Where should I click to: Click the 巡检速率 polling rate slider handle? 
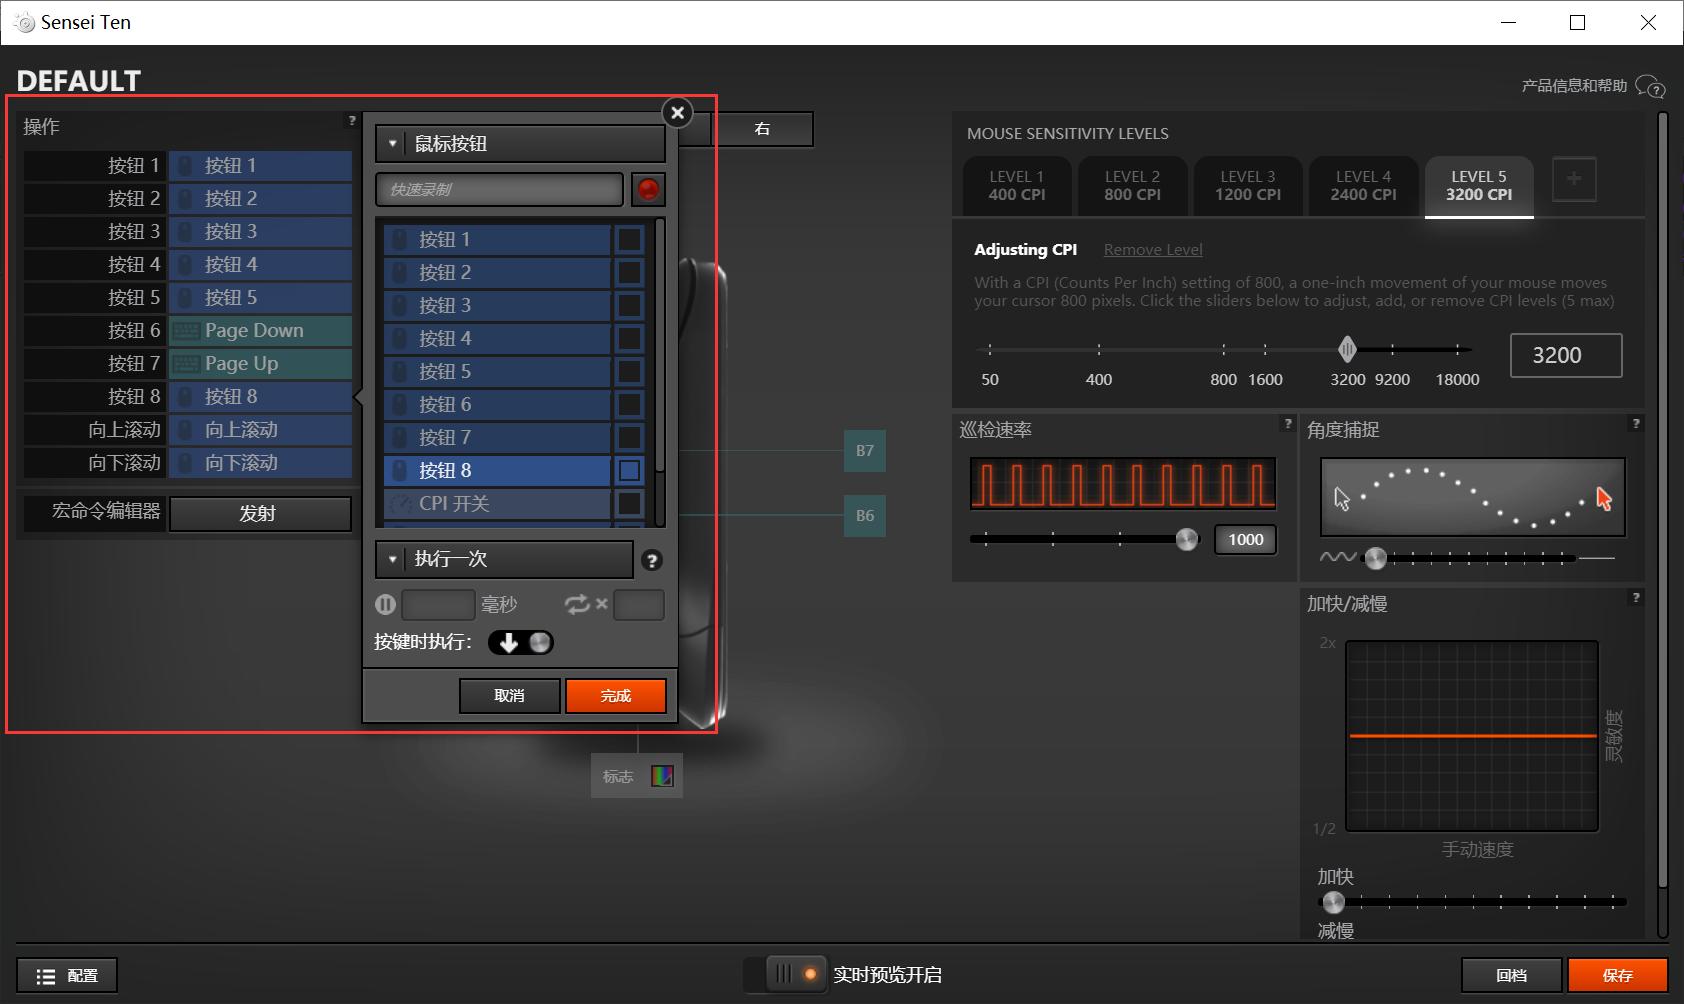coord(1187,540)
